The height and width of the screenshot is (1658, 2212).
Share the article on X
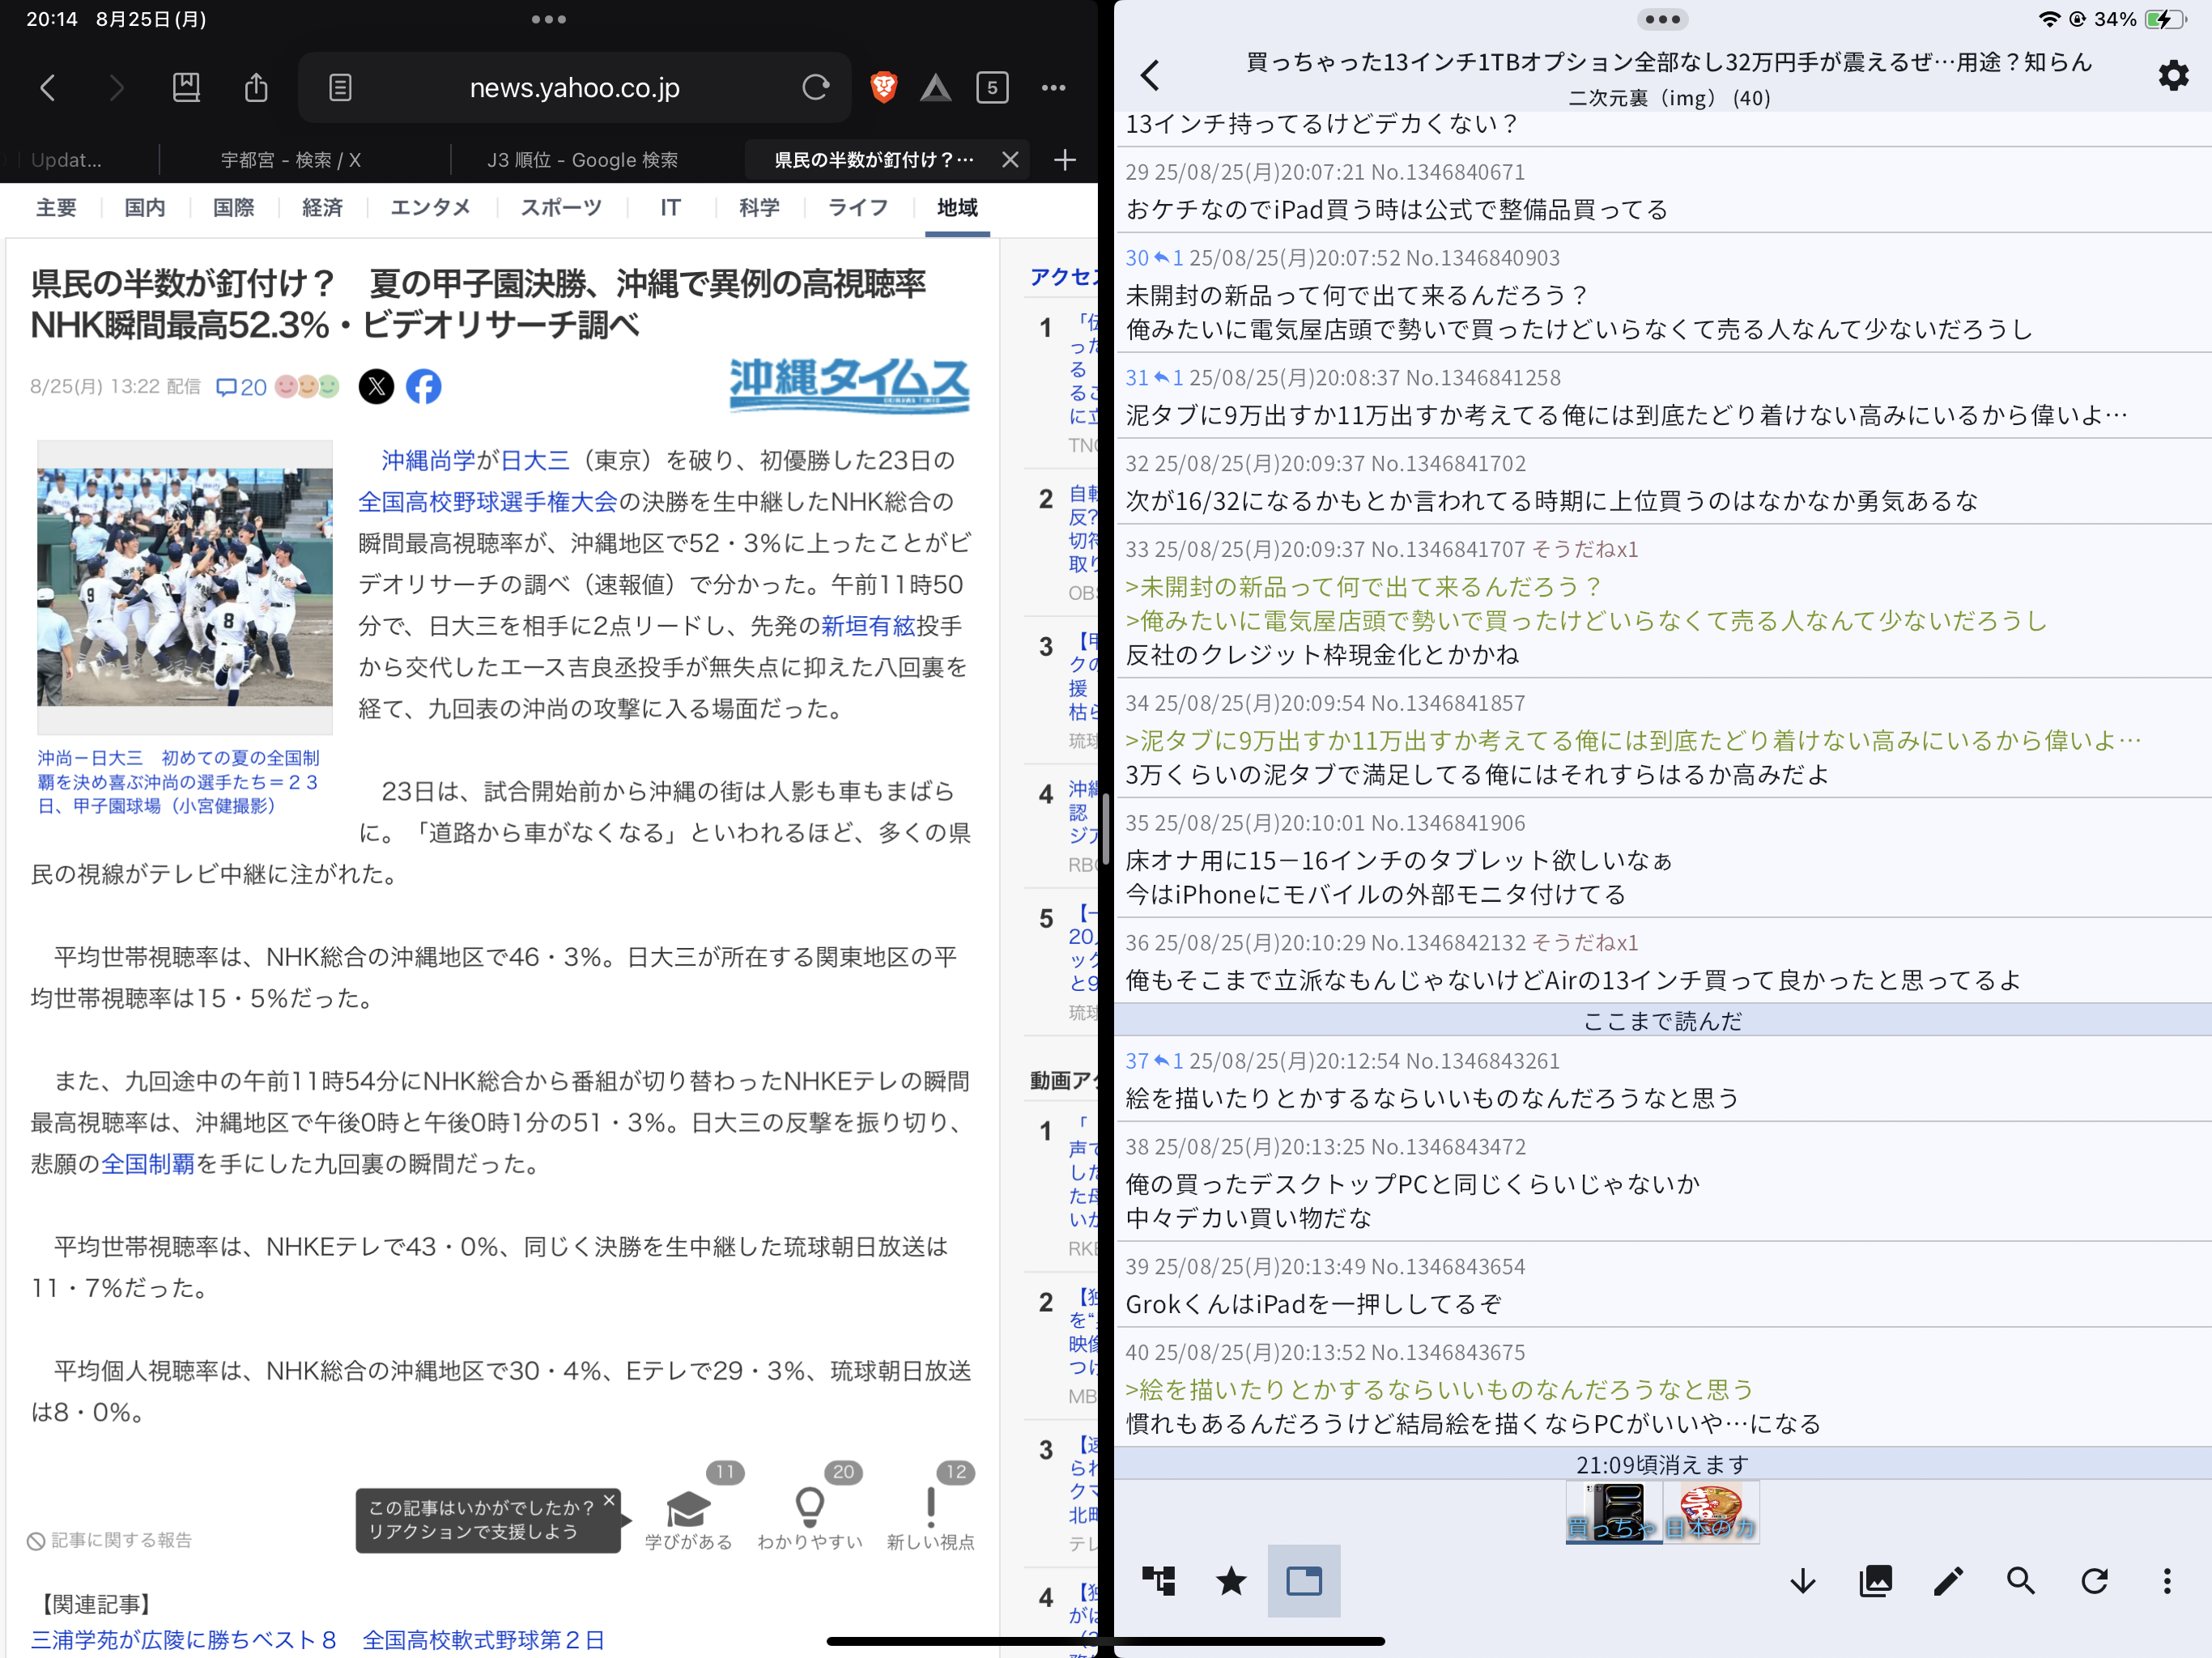point(376,387)
